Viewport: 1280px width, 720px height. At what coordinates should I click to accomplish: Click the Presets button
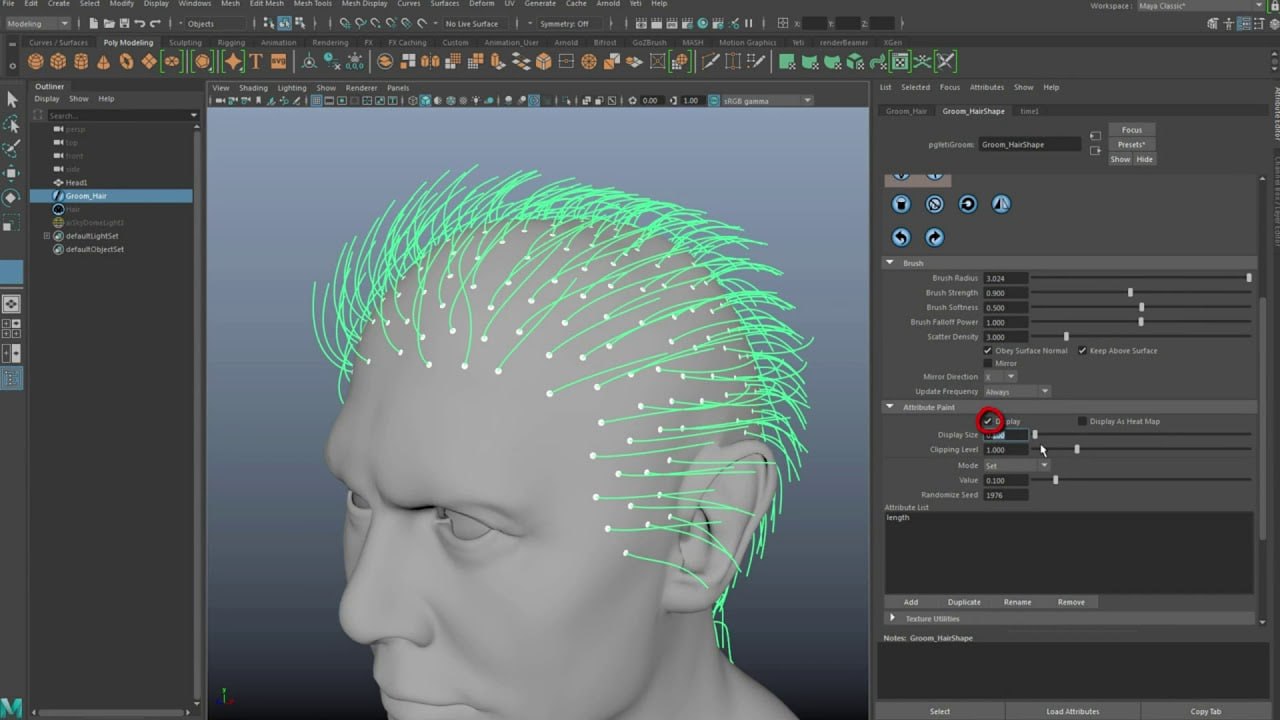pos(1132,145)
